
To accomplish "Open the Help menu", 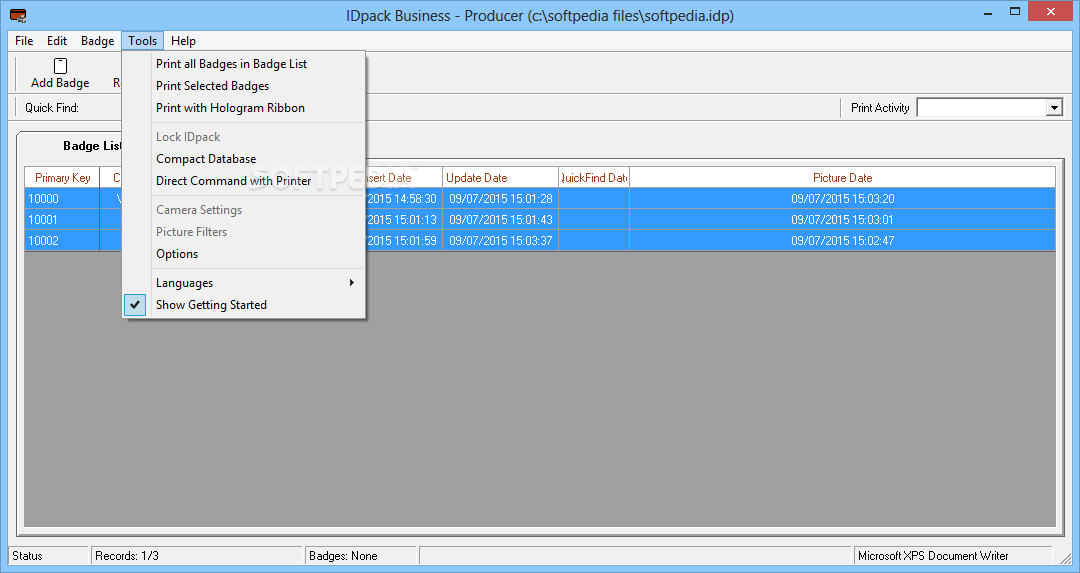I will pyautogui.click(x=183, y=41).
